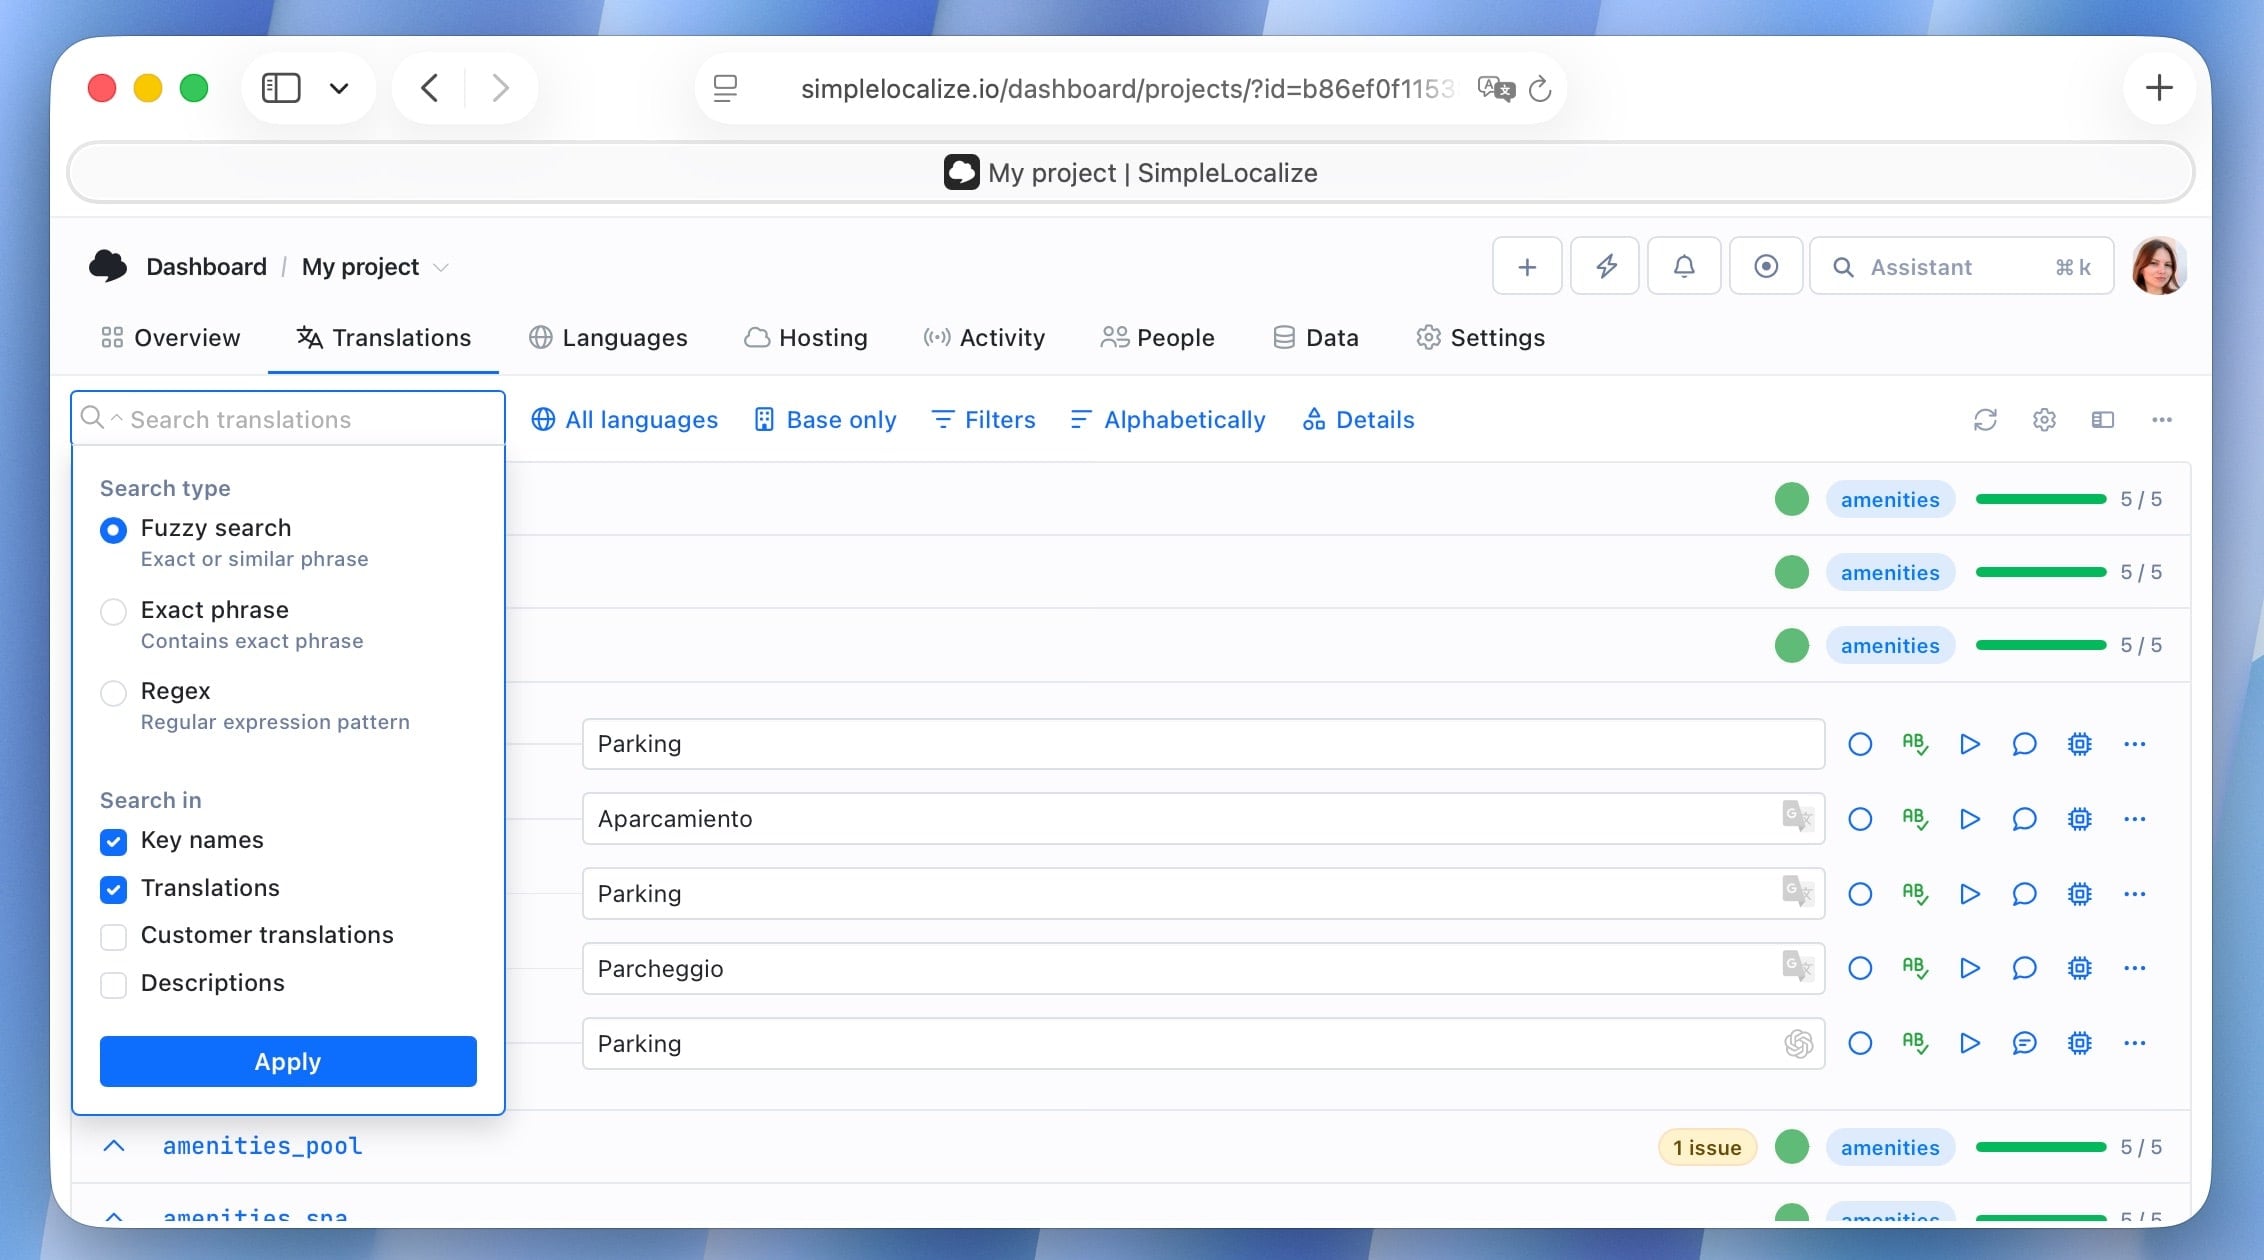Open more options on Parcheggio row
The width and height of the screenshot is (2264, 1260).
coord(2135,968)
